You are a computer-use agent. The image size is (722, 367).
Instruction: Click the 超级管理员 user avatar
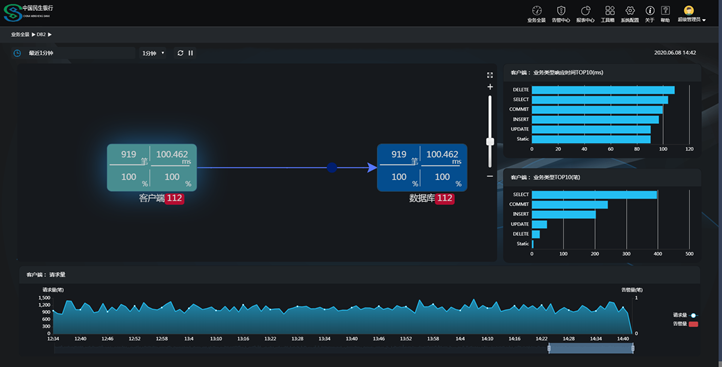[x=689, y=10]
